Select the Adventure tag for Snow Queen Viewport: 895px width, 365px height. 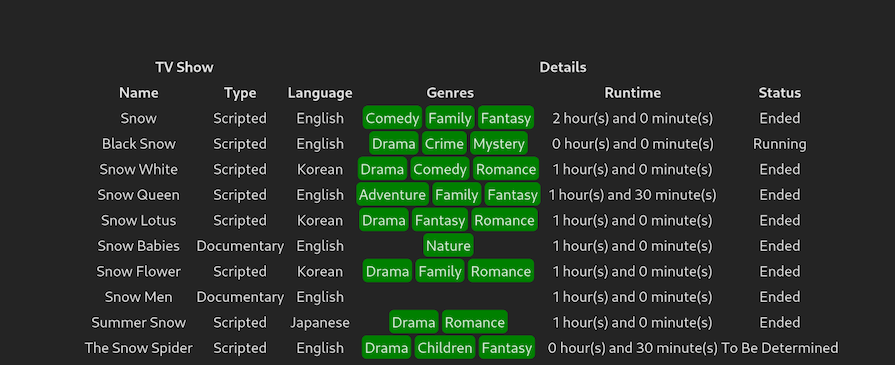pos(392,195)
